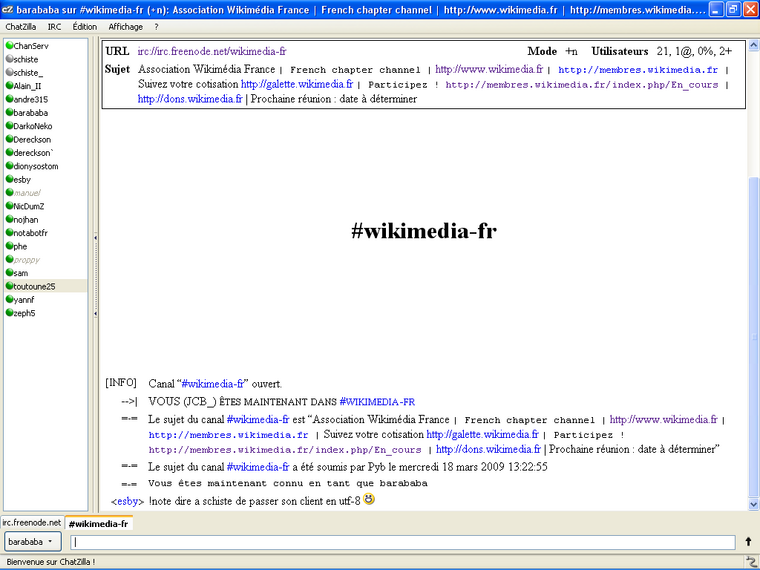Viewport: 760px width, 570px height.
Task: Open the Affichage menu
Action: [126, 27]
